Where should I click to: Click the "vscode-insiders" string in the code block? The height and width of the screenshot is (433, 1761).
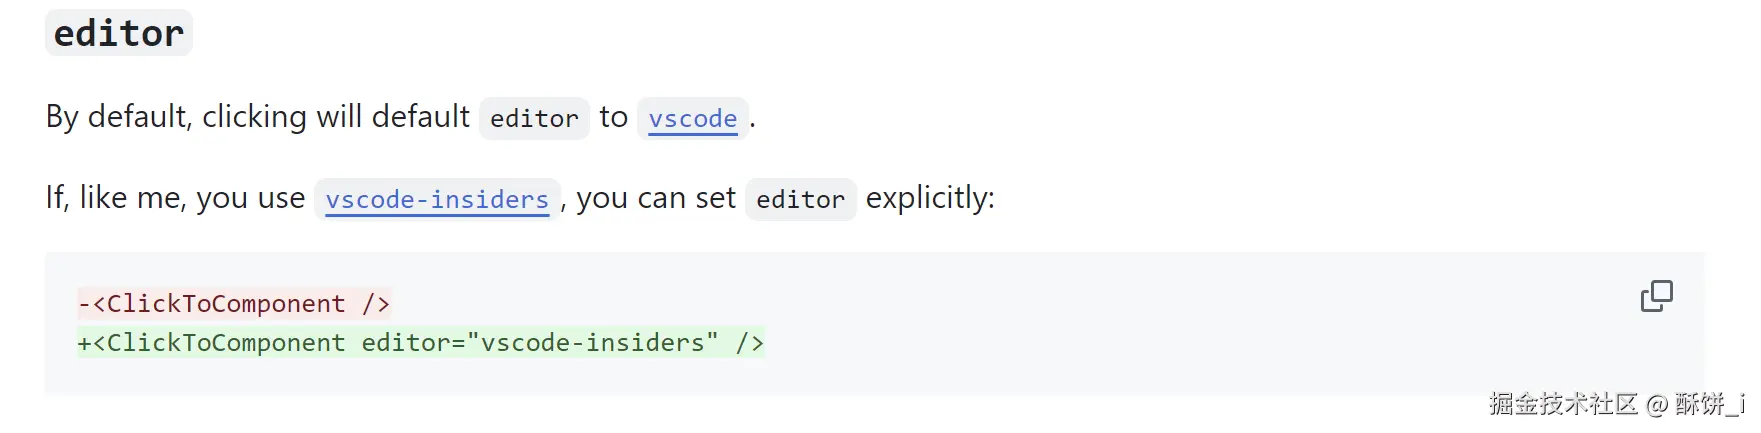592,343
